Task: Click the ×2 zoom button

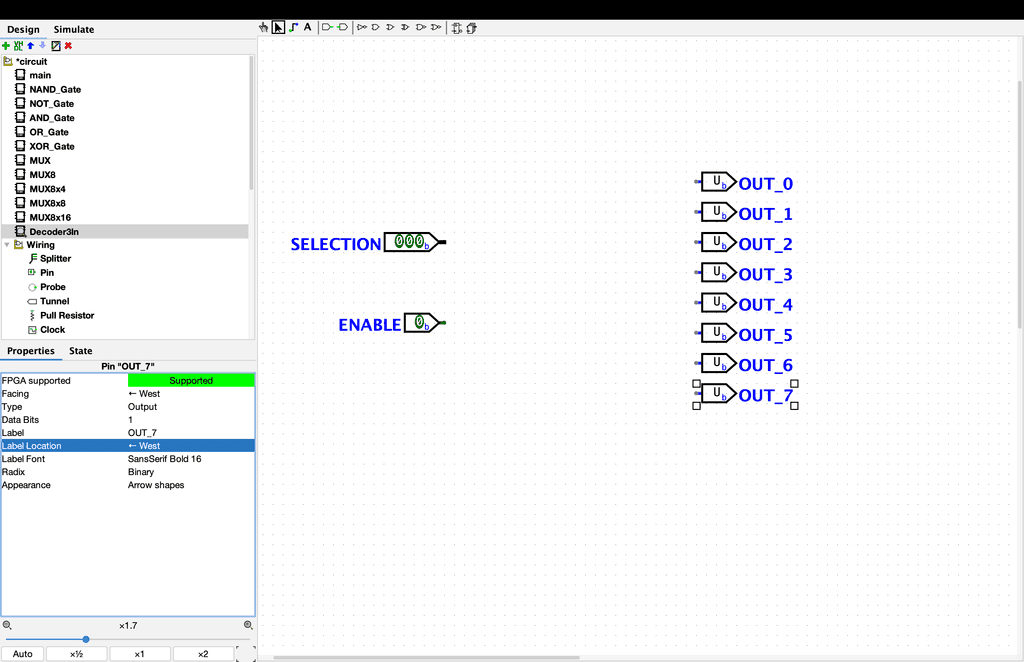Action: pyautogui.click(x=203, y=654)
